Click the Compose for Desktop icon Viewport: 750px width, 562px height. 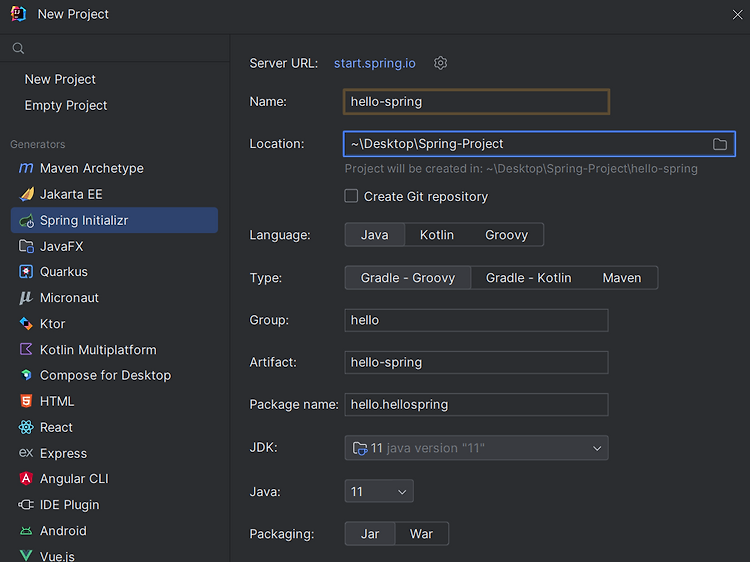26,375
